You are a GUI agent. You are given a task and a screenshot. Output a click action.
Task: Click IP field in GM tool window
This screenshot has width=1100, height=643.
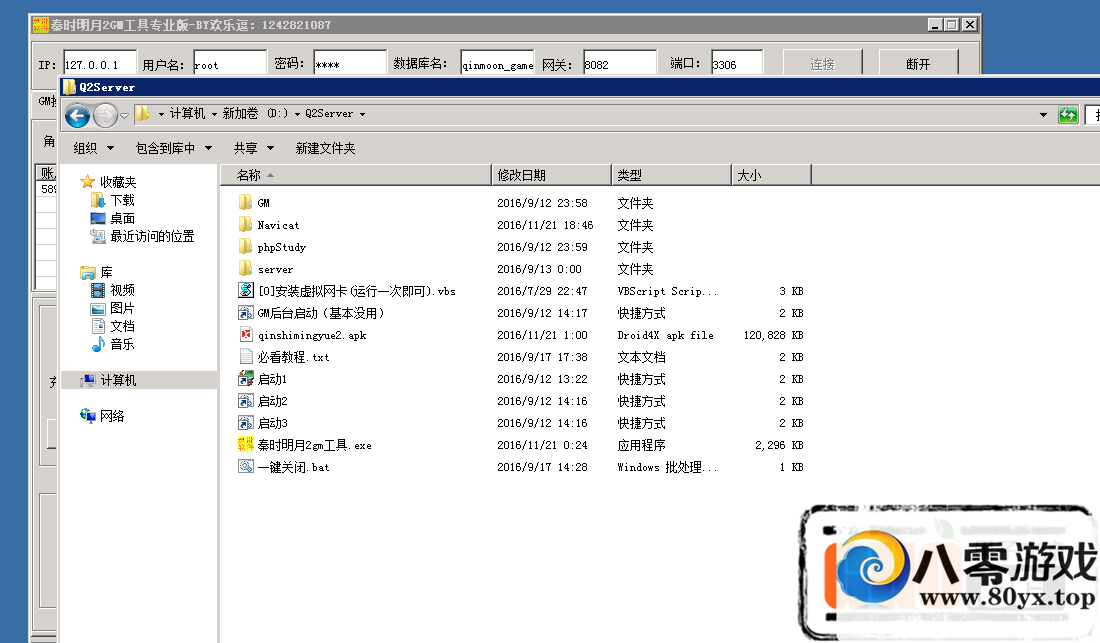coord(100,65)
